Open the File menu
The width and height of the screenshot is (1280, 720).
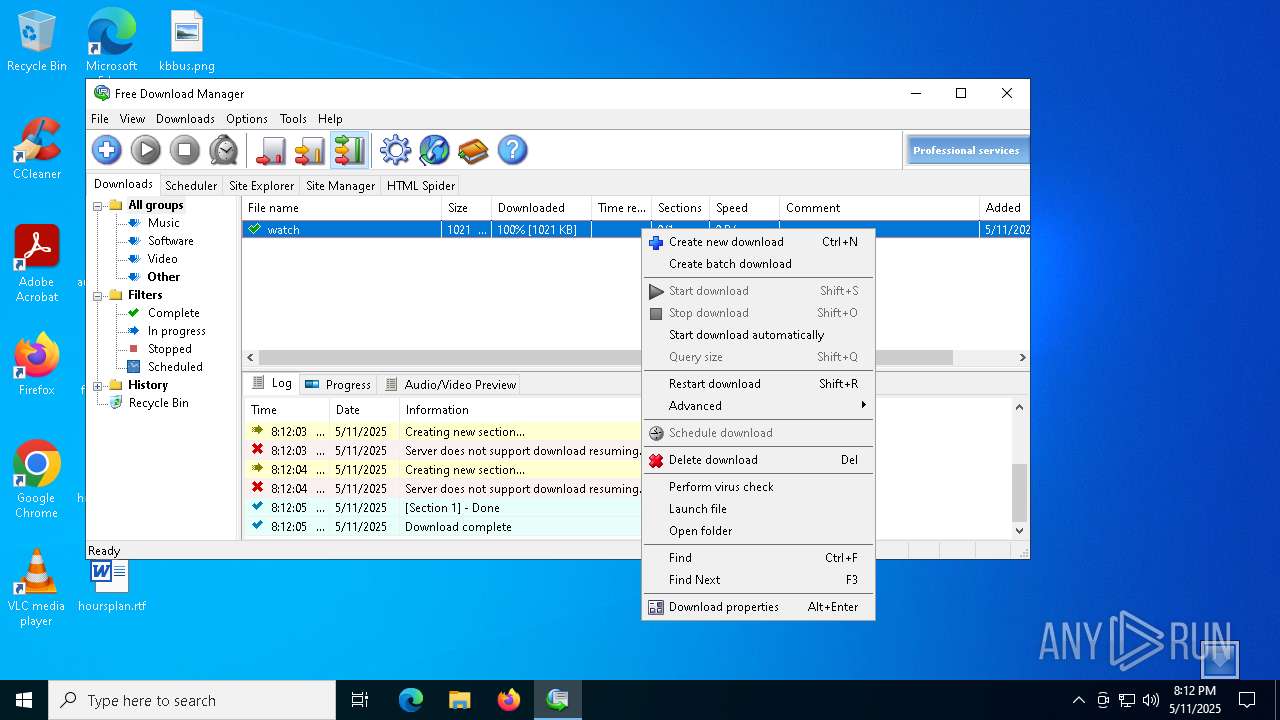100,119
